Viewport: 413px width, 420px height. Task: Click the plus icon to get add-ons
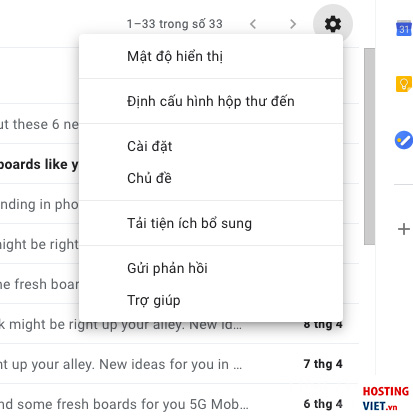tap(404, 229)
